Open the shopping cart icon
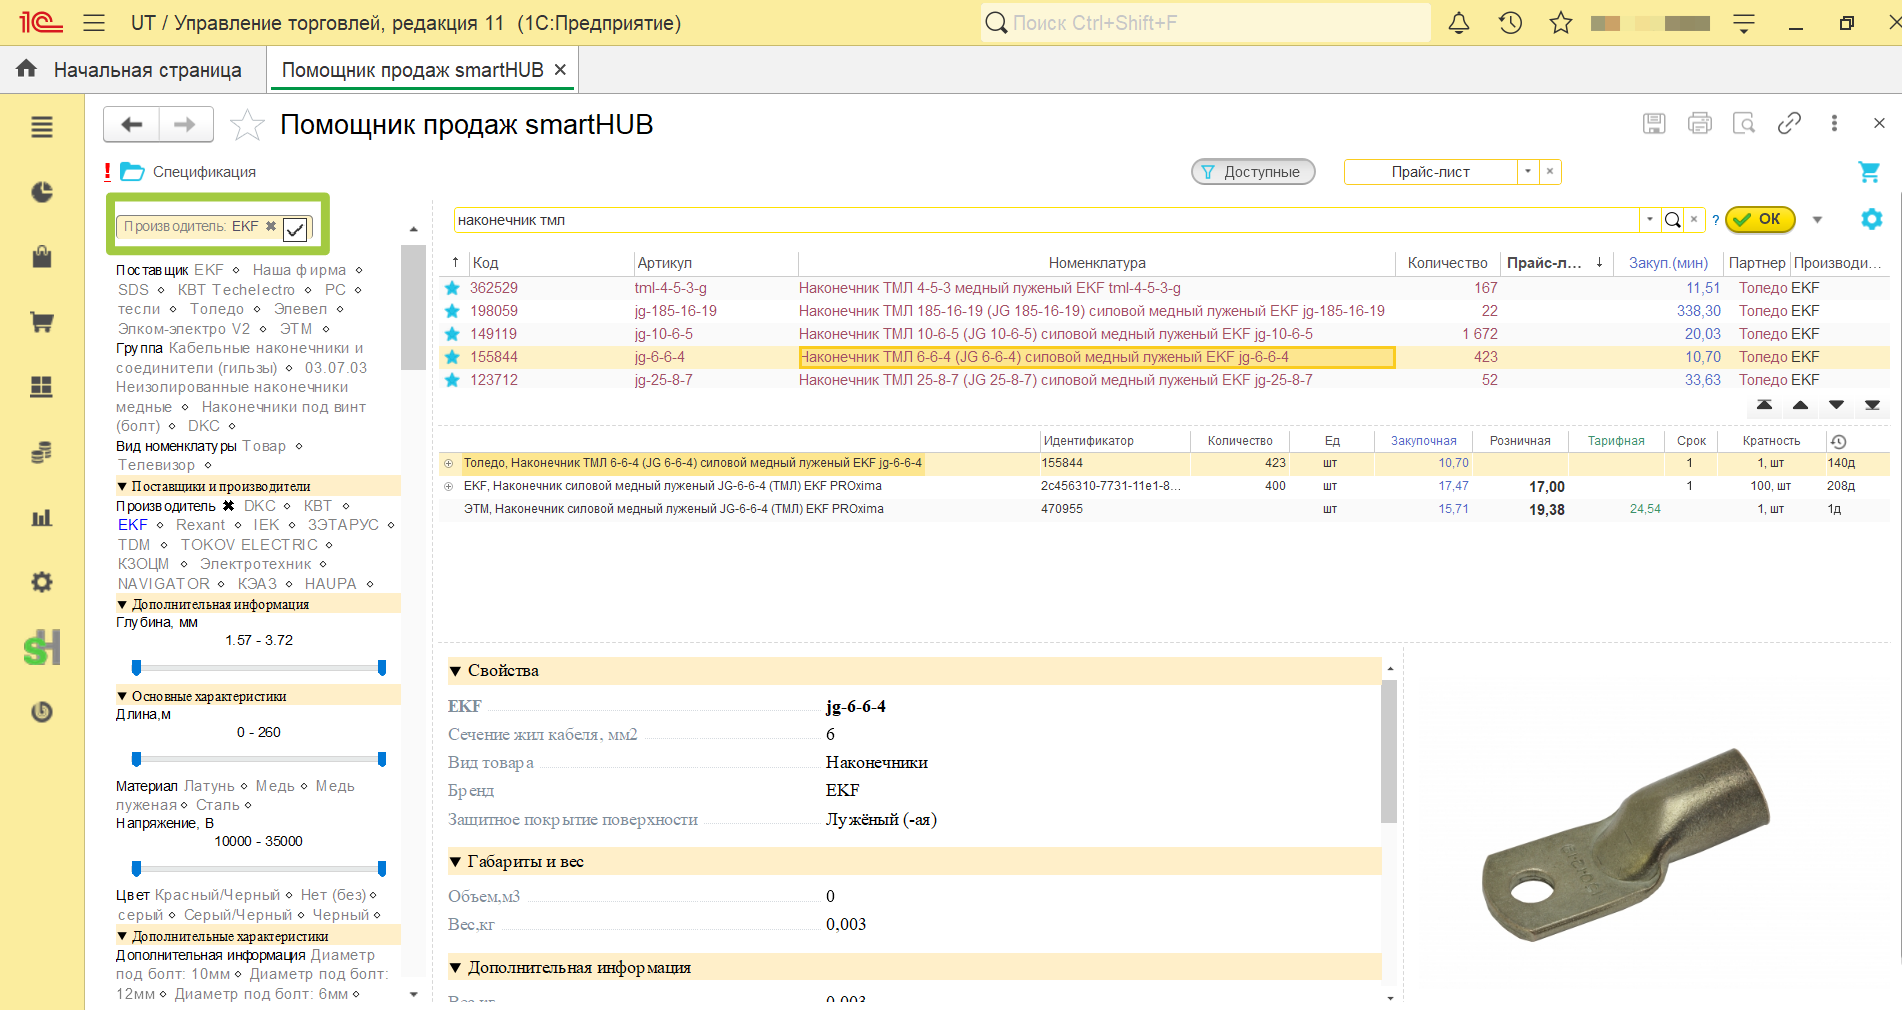 coord(1868,172)
